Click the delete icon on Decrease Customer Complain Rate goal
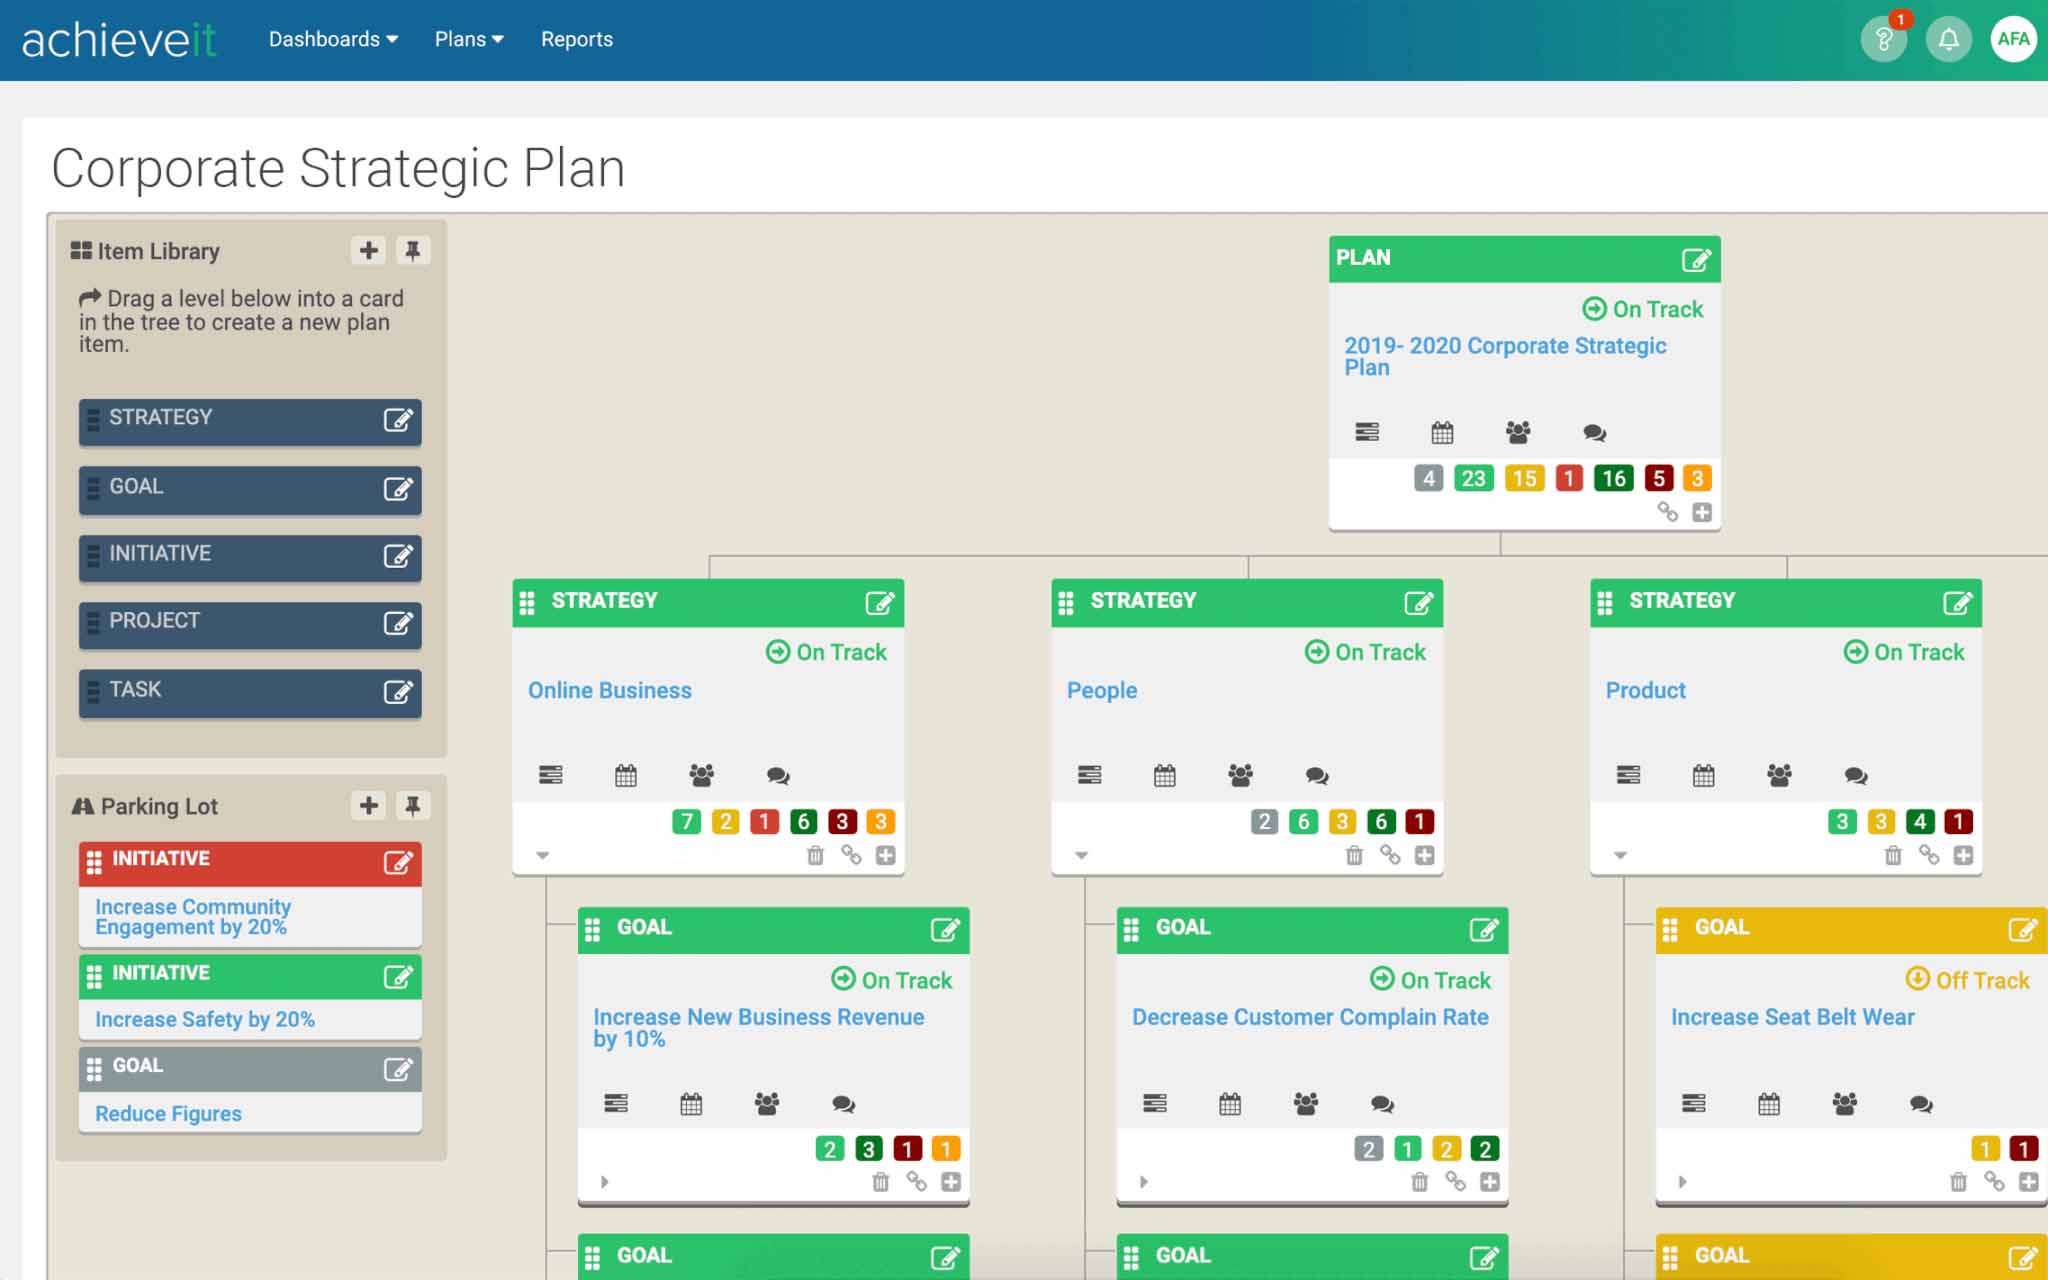Image resolution: width=2048 pixels, height=1280 pixels. [x=1417, y=1181]
